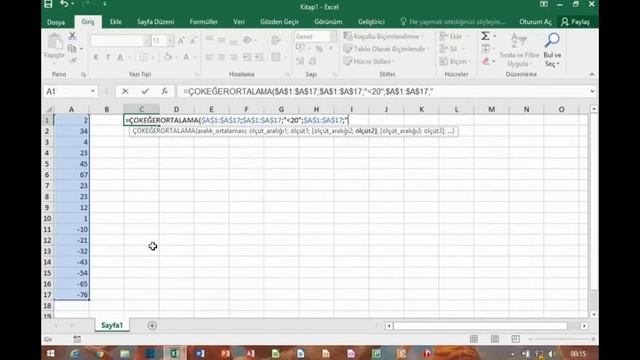Screen dimensions: 640x360
Task: Click cell A17 containing -76
Action: pos(72,295)
